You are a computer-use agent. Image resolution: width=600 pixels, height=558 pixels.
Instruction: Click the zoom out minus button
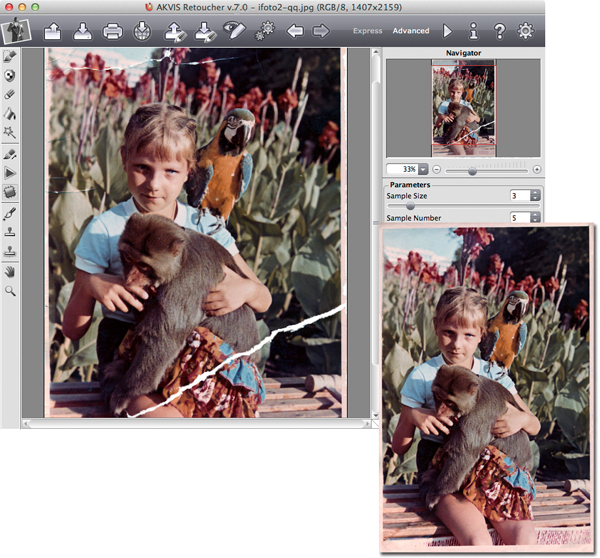coord(436,170)
